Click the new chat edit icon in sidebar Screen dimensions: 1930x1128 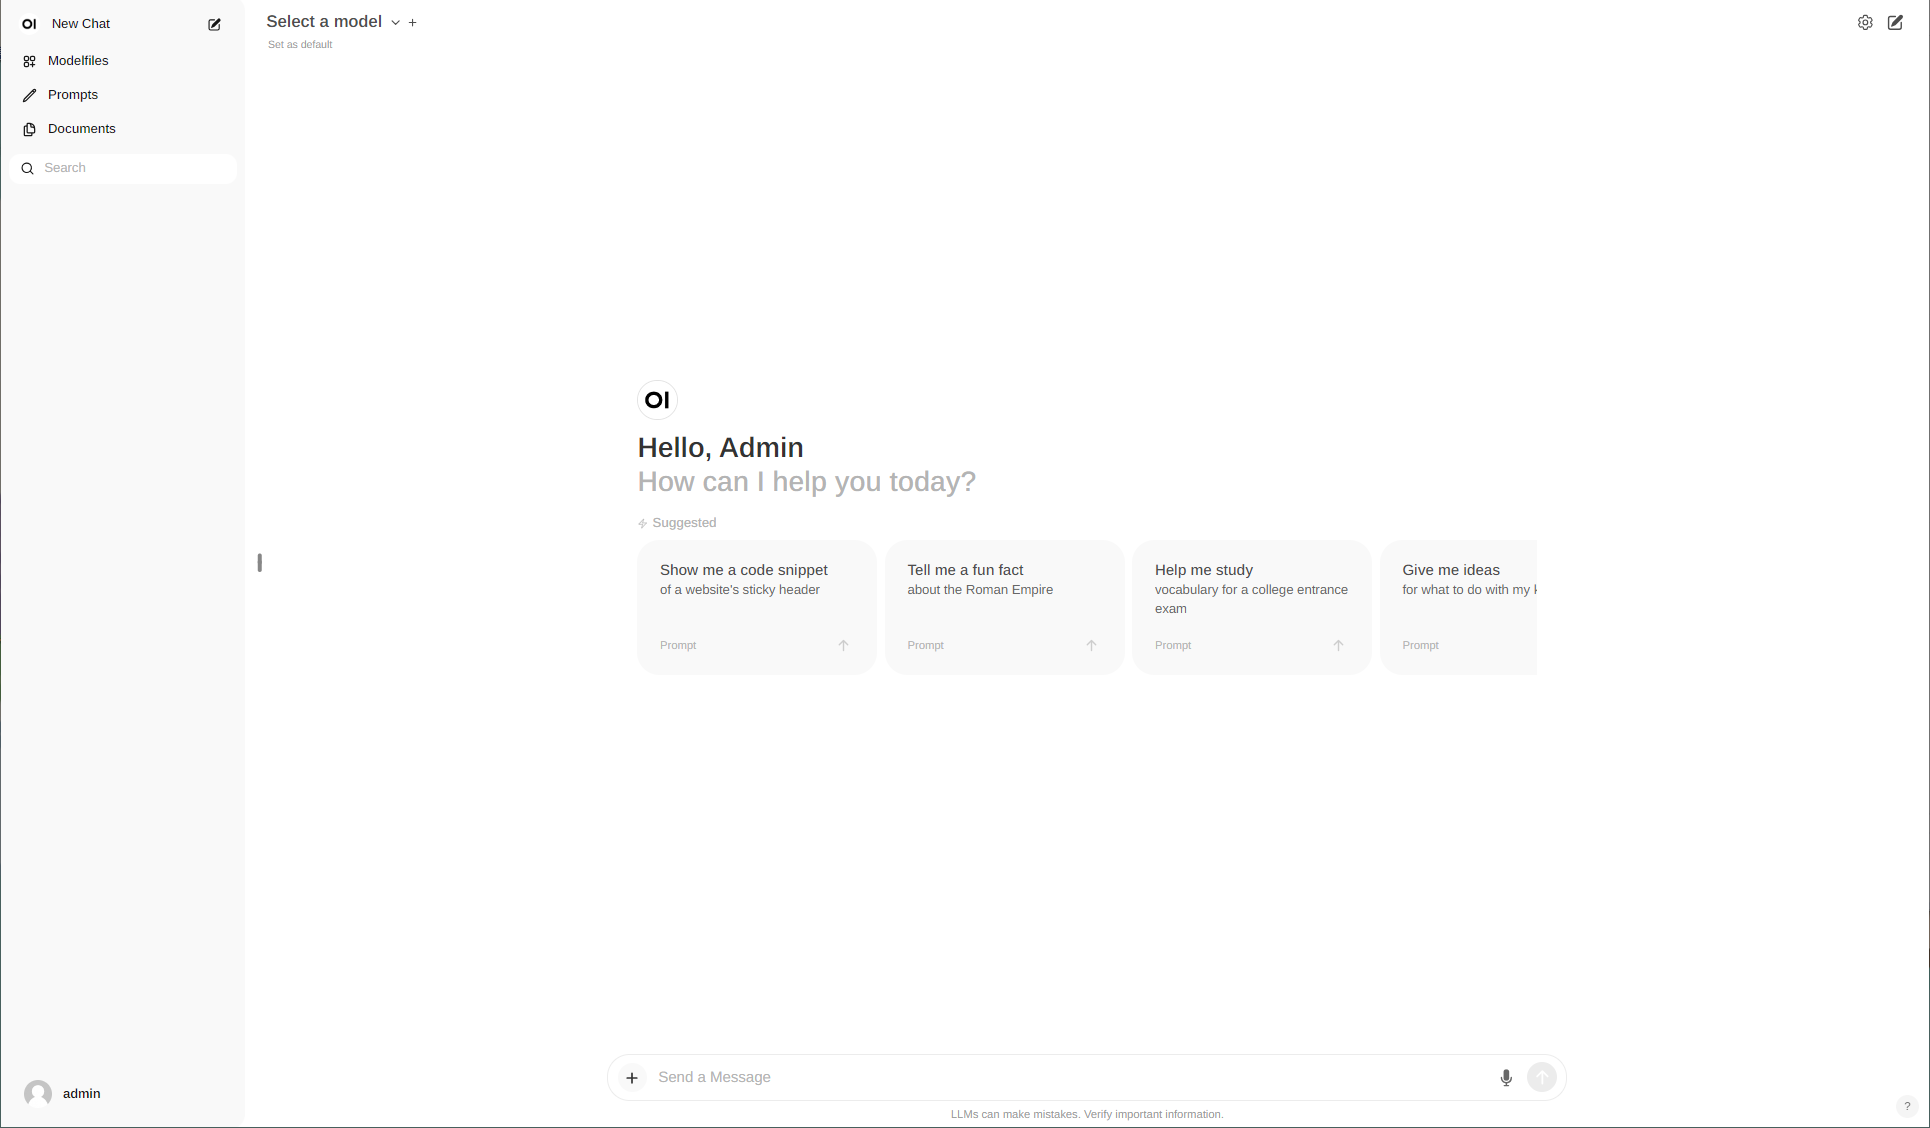point(214,24)
